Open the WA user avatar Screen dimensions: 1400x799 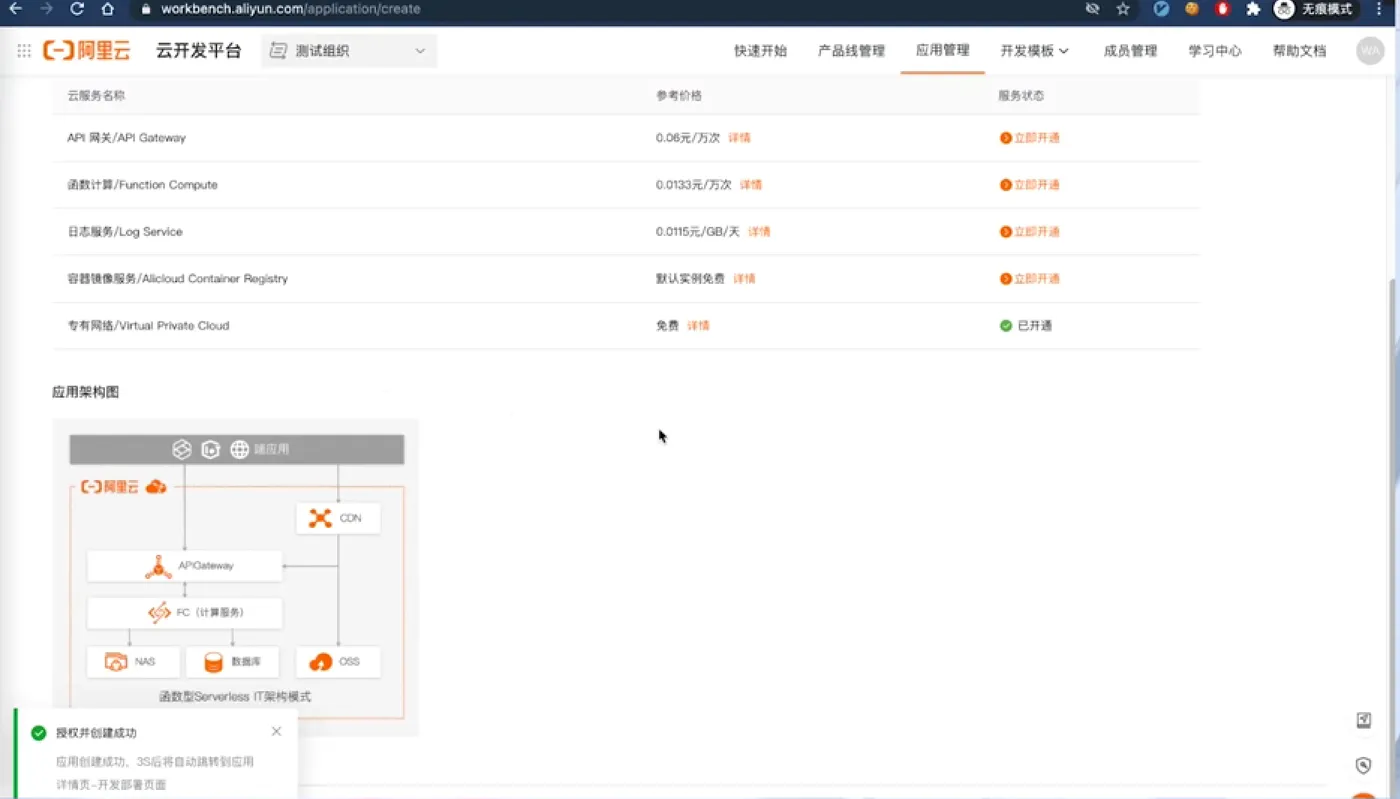1370,51
